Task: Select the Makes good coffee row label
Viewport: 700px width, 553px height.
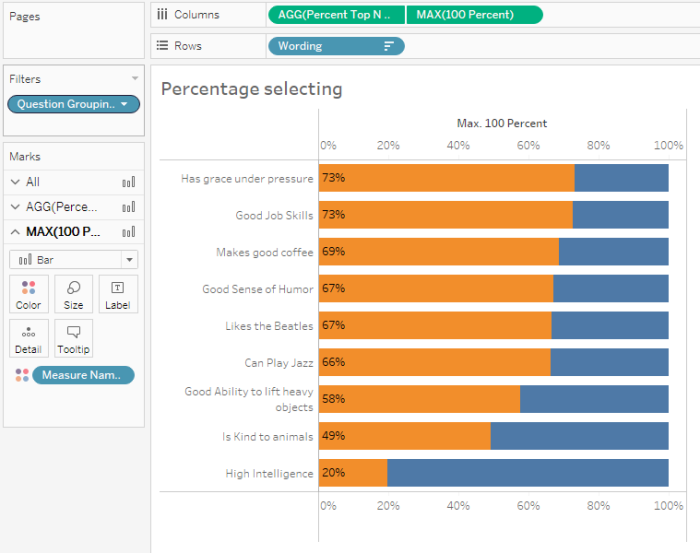Action: [x=265, y=252]
